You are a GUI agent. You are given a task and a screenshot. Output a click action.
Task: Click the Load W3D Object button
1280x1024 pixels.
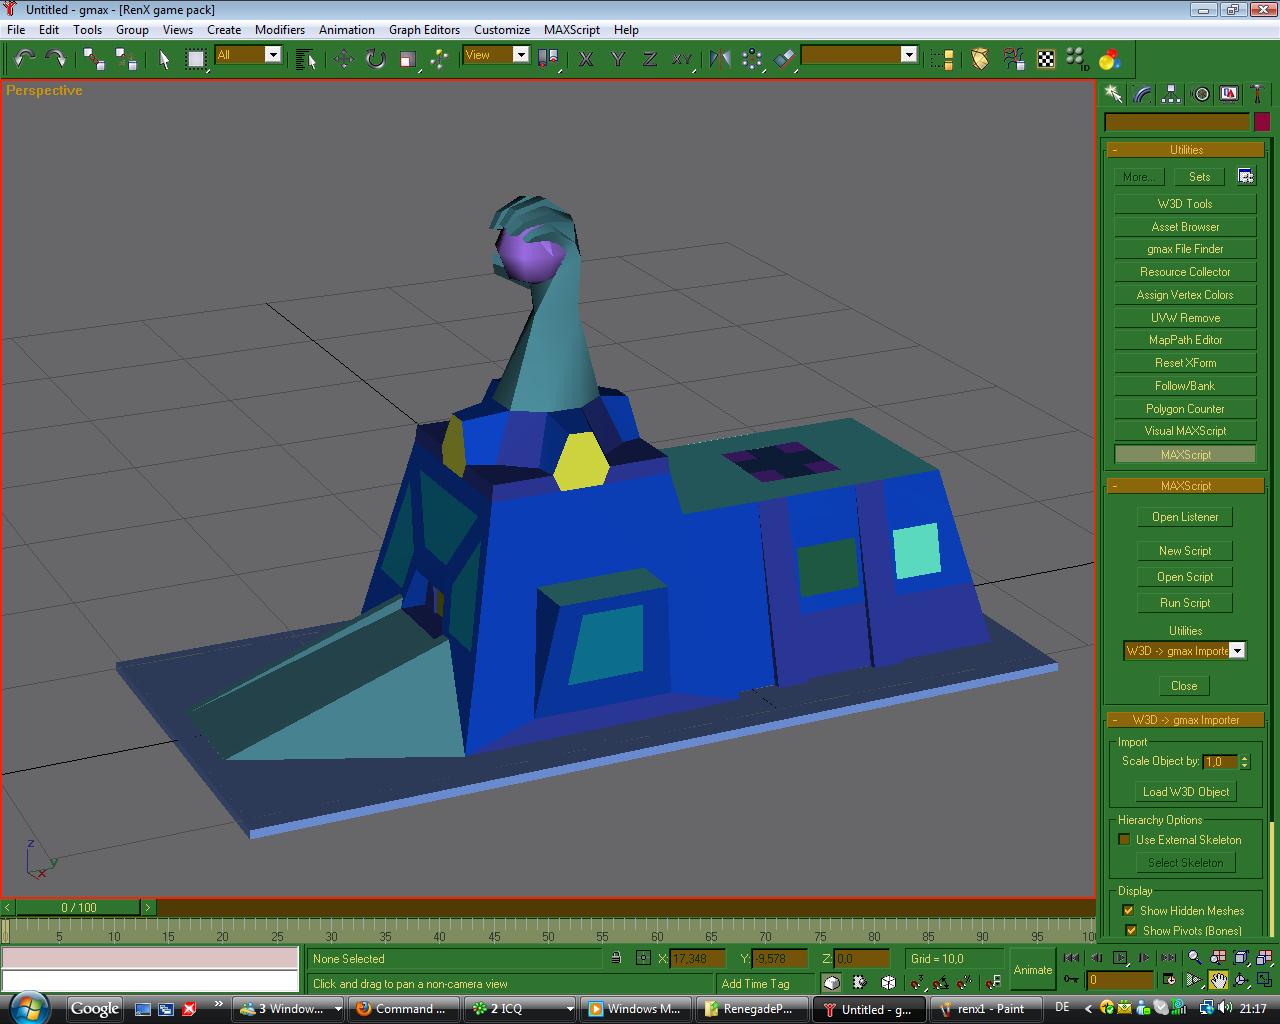click(1185, 792)
